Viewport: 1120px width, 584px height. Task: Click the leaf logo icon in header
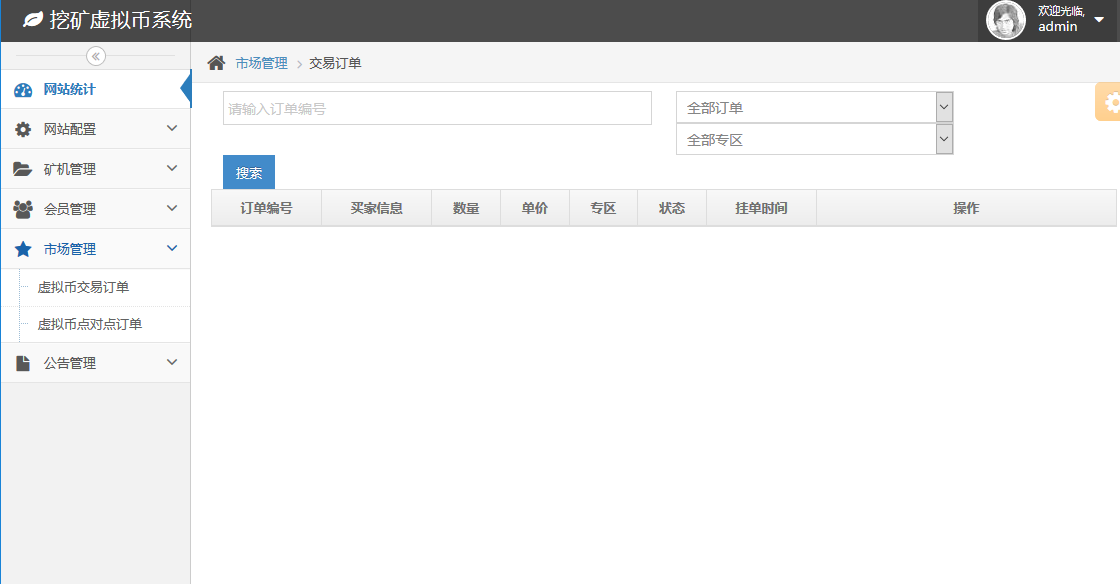[x=33, y=20]
